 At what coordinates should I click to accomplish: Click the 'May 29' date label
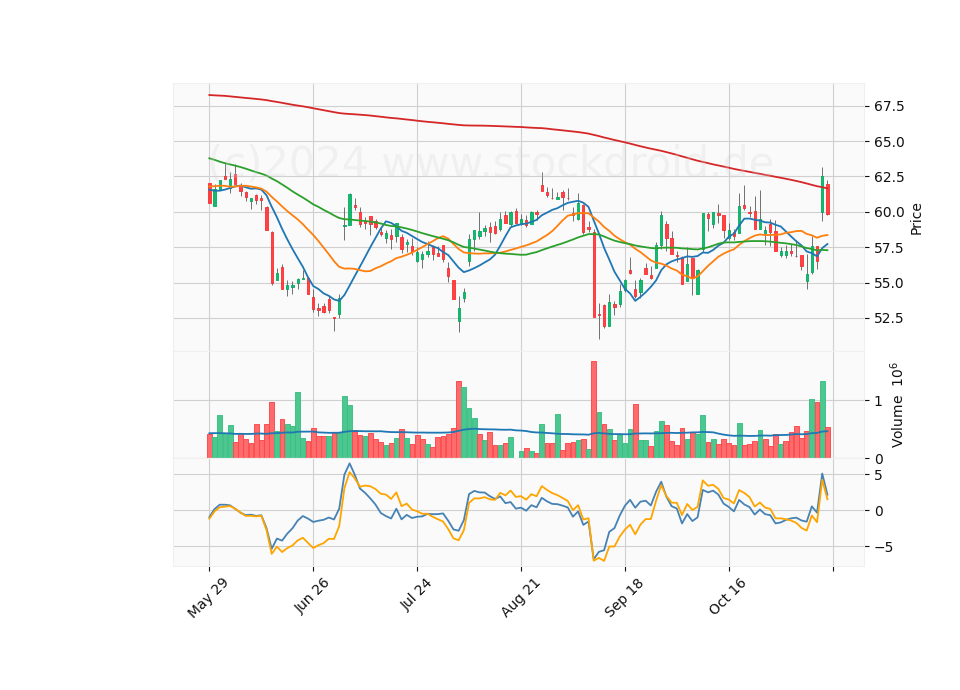[207, 598]
